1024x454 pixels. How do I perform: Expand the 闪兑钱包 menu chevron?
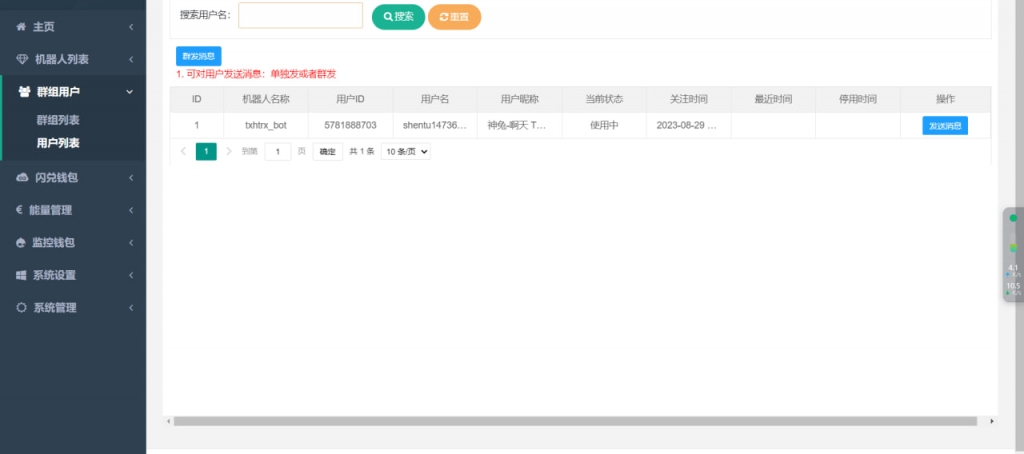(131, 178)
